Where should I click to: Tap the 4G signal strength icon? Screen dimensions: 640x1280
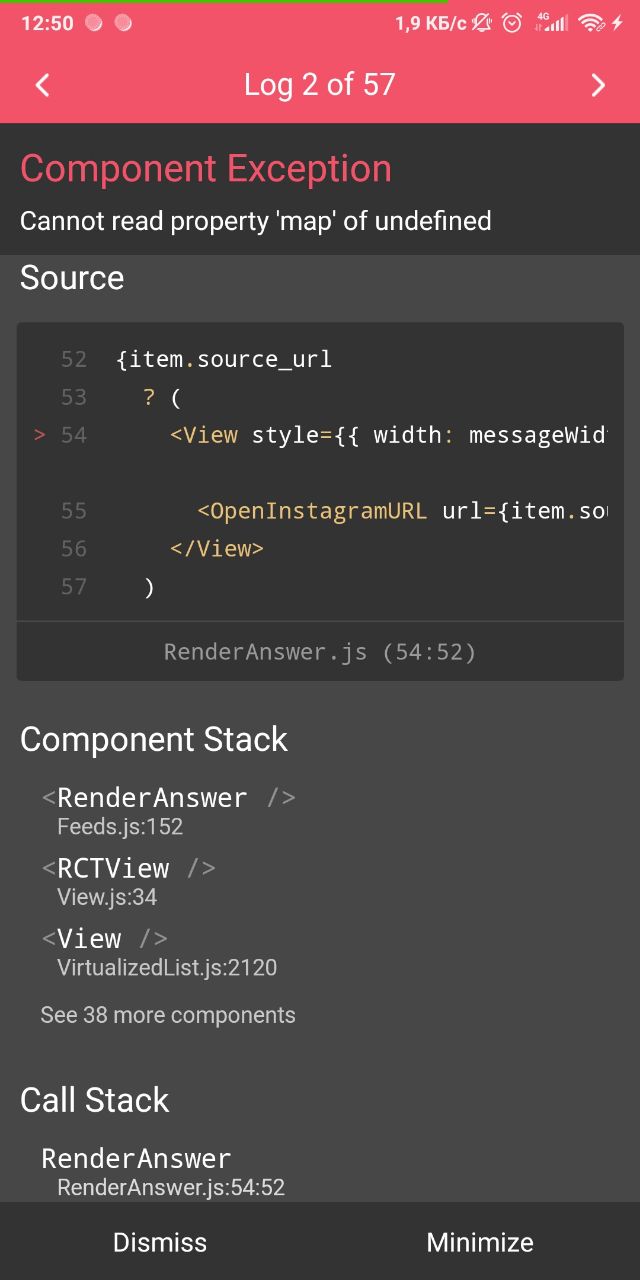coord(552,23)
